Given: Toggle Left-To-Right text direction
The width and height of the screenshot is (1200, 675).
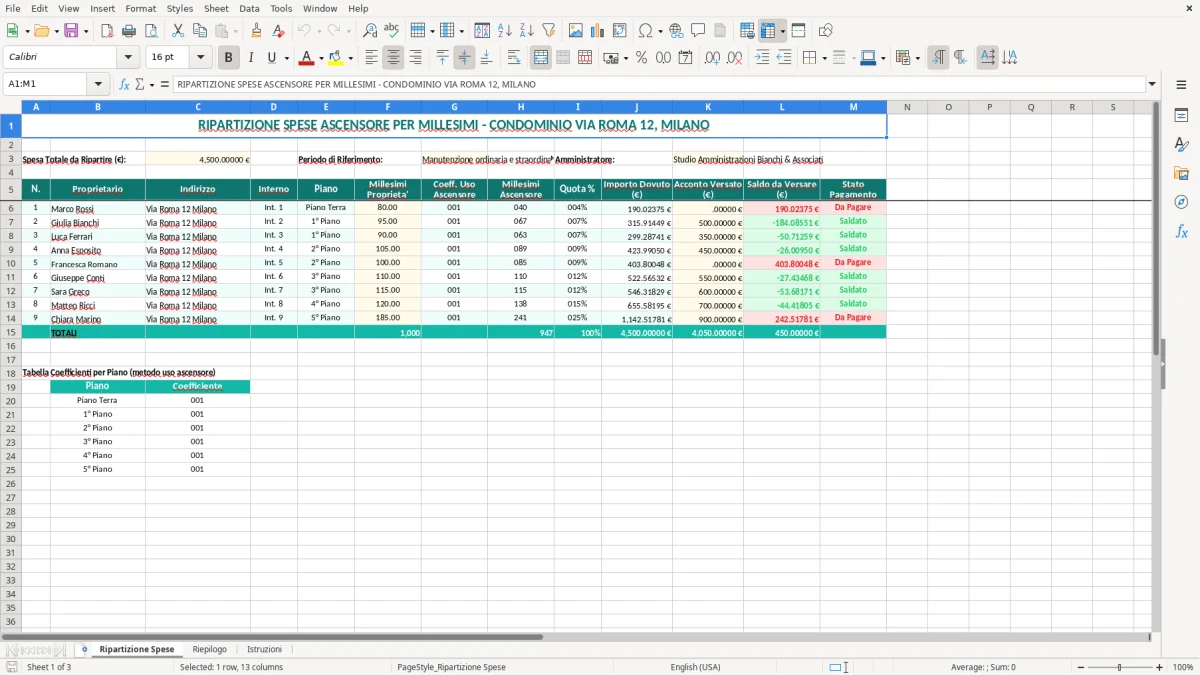Looking at the screenshot, I should [938, 58].
